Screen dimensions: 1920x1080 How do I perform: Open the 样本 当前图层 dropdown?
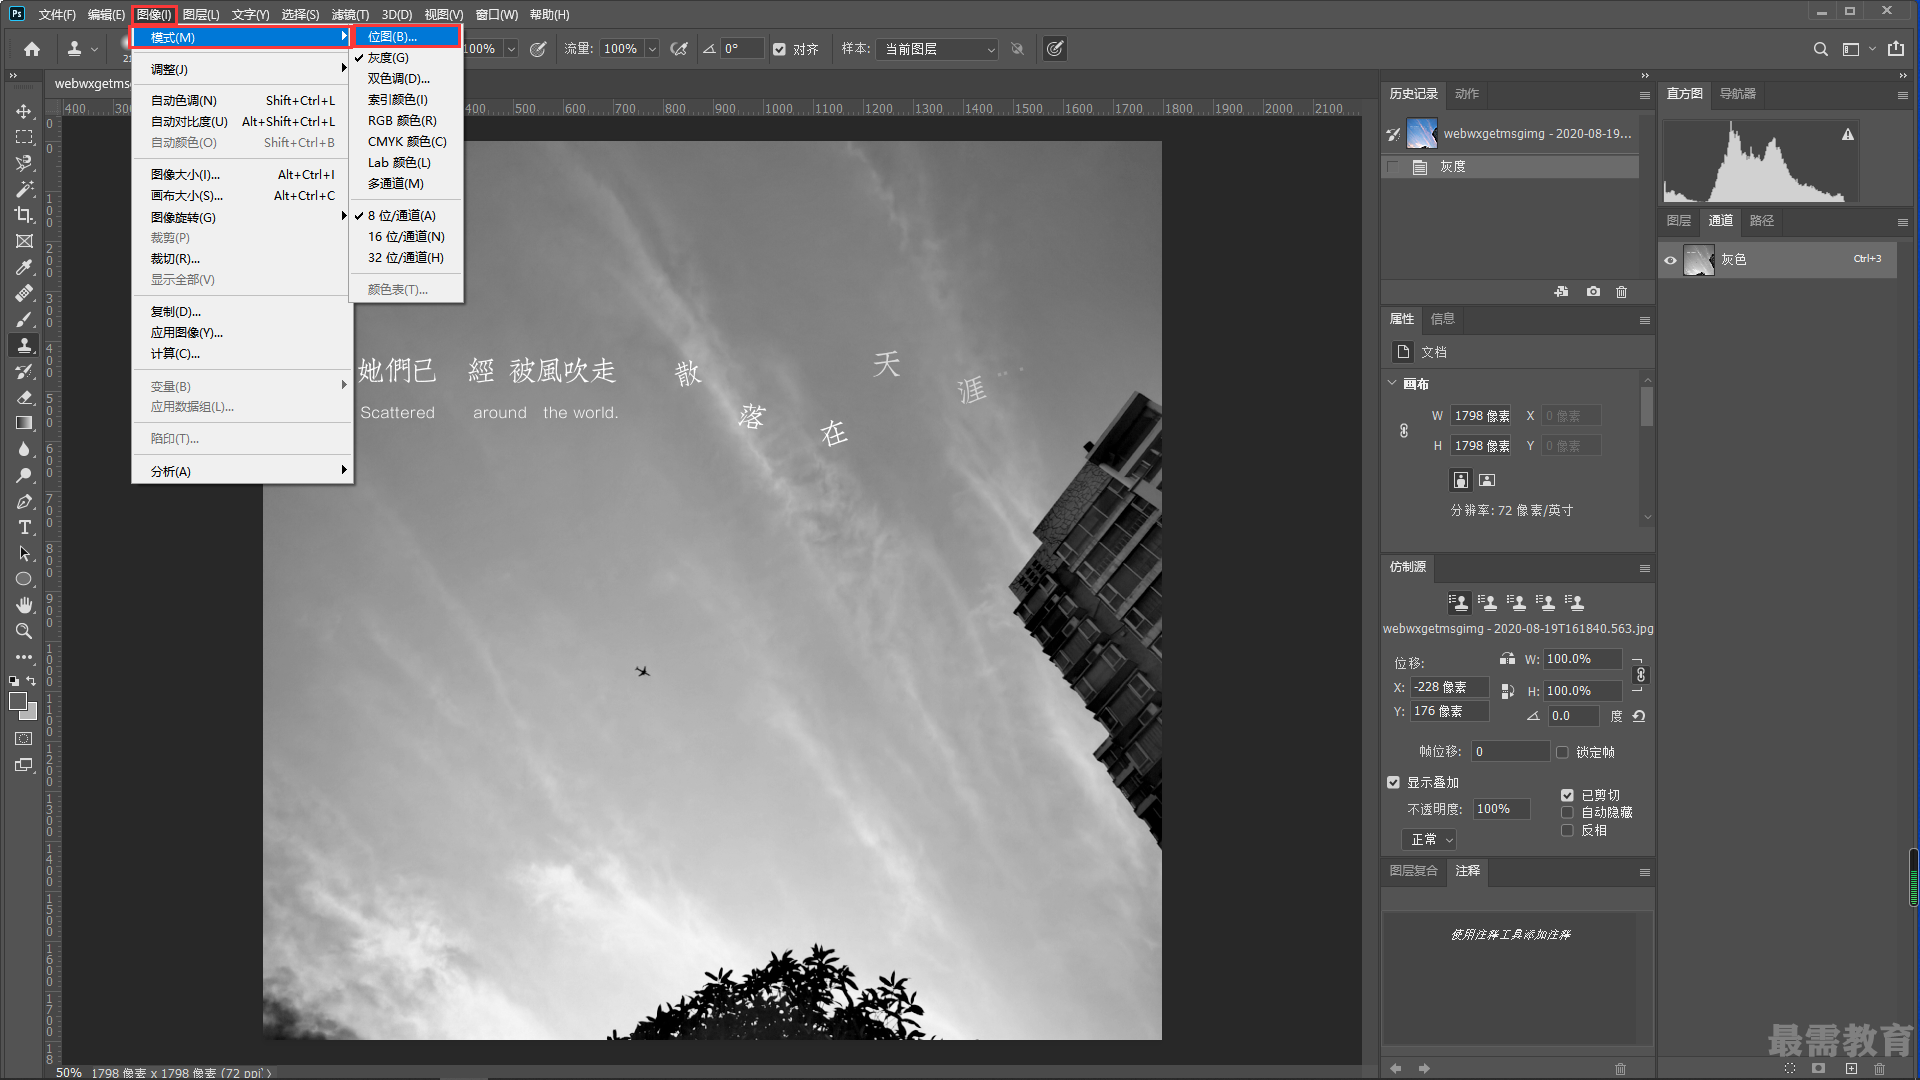(x=937, y=49)
